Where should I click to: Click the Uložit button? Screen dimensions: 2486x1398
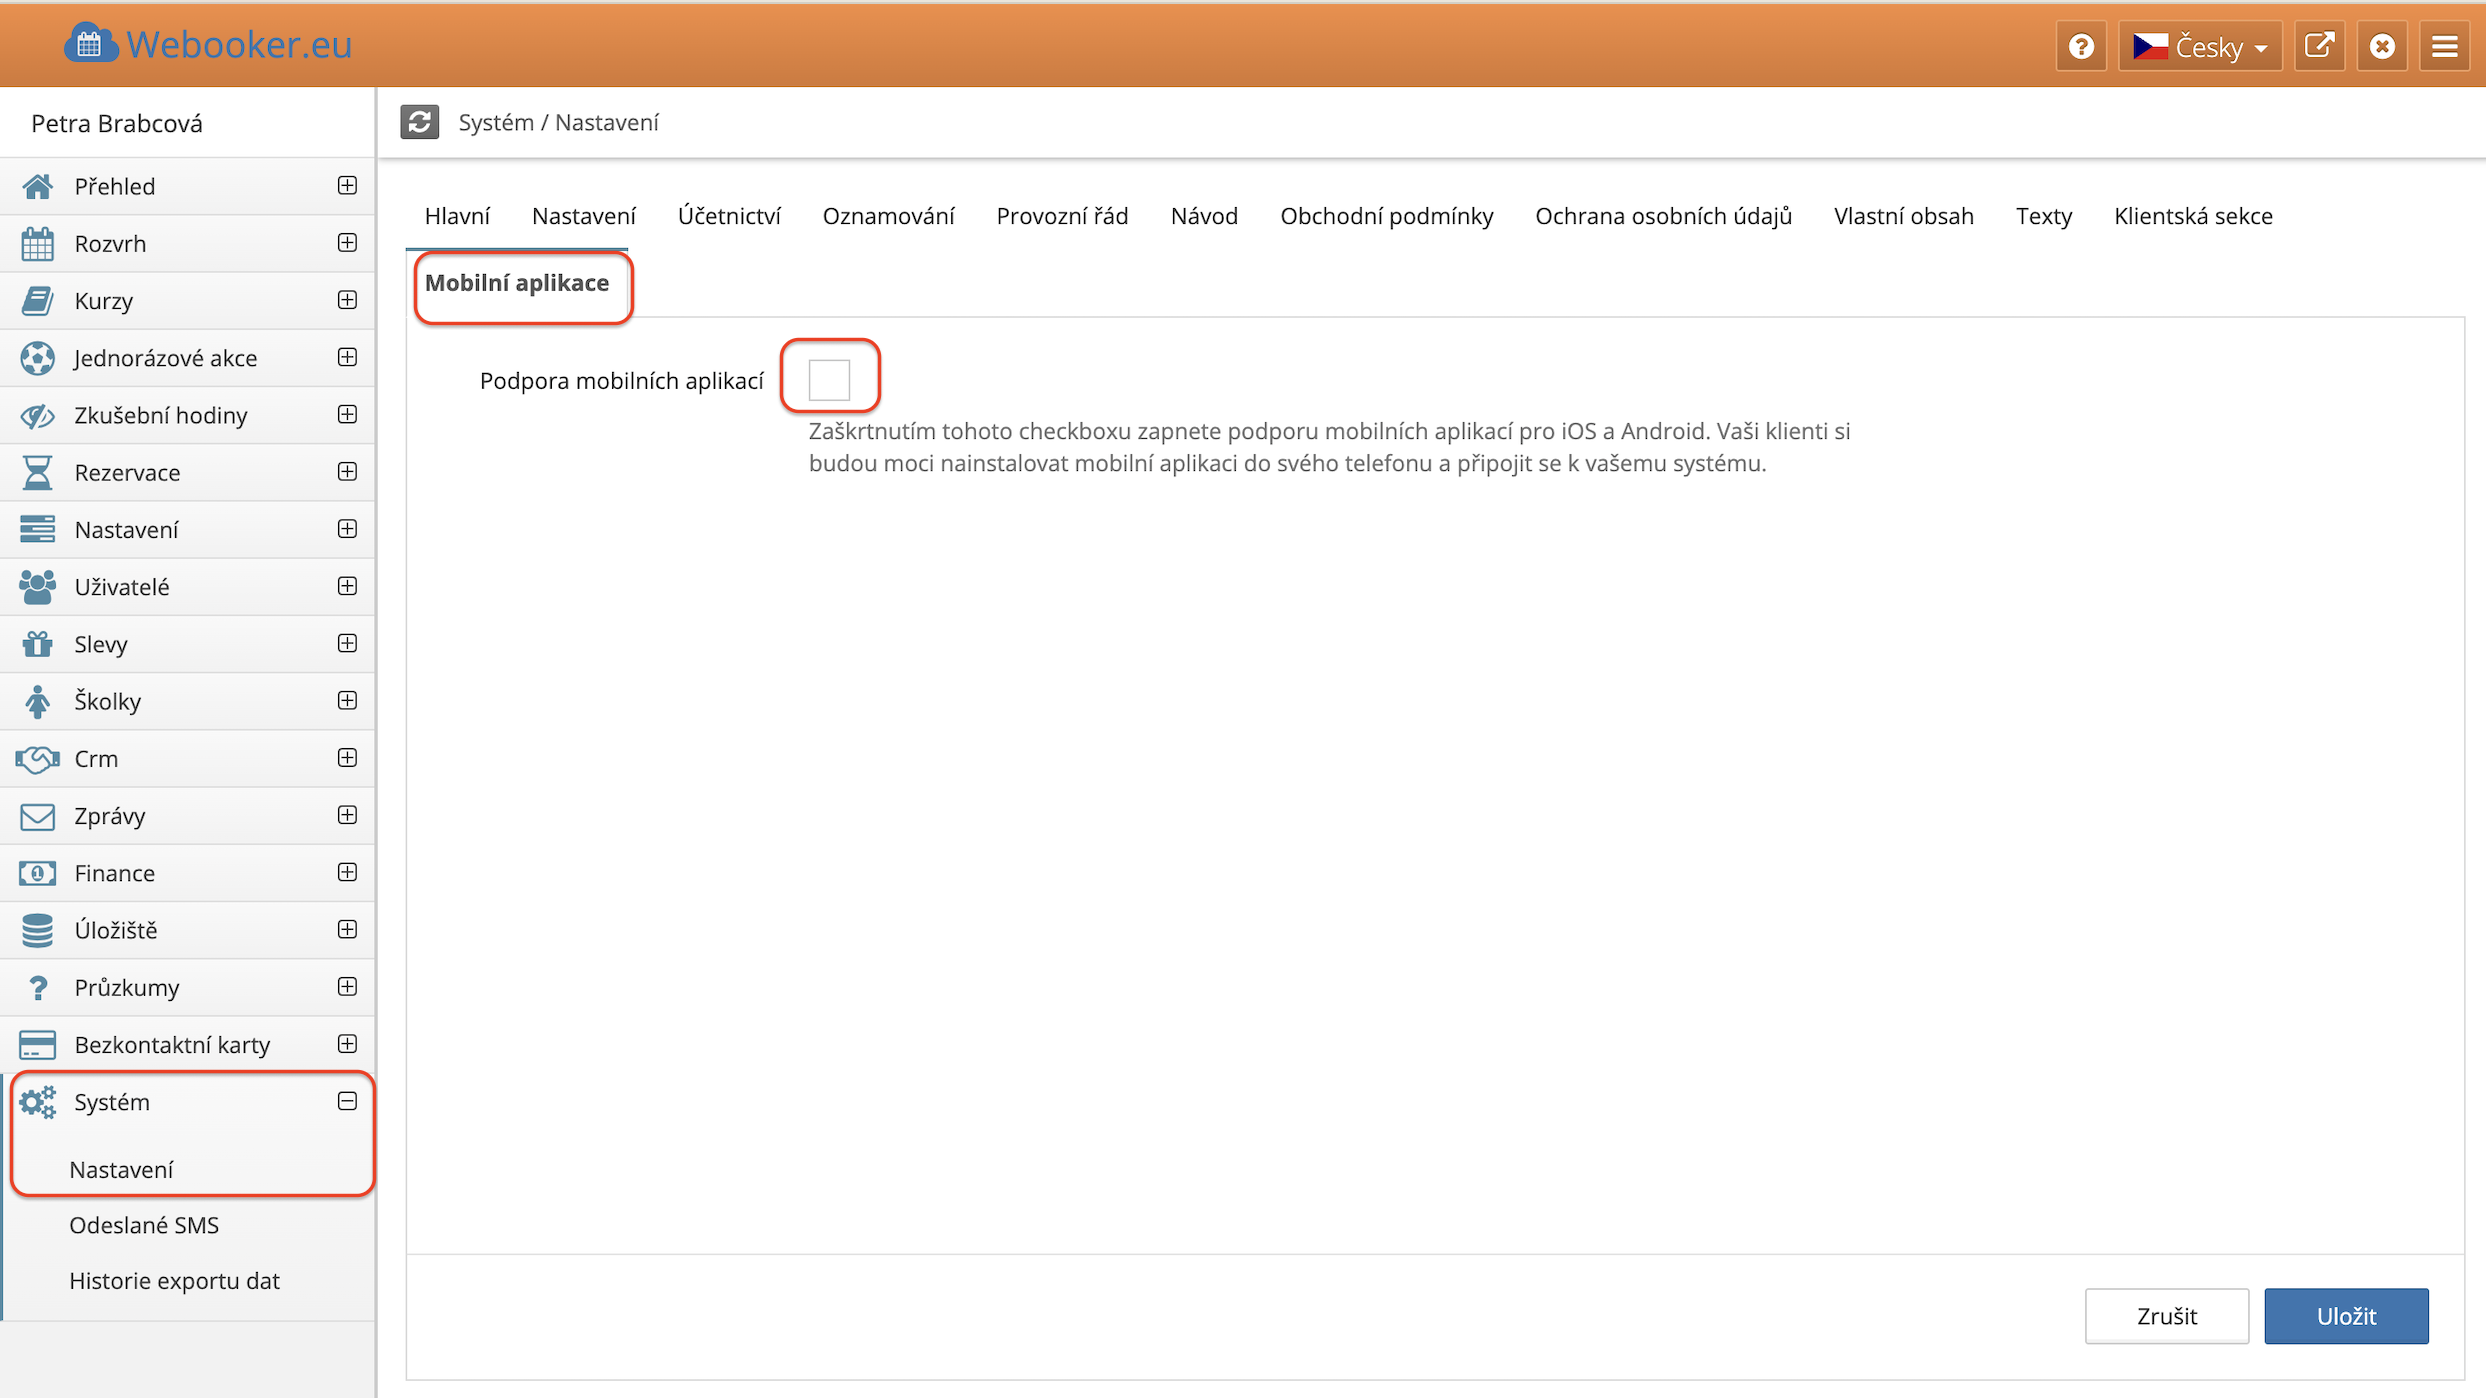click(2345, 1316)
